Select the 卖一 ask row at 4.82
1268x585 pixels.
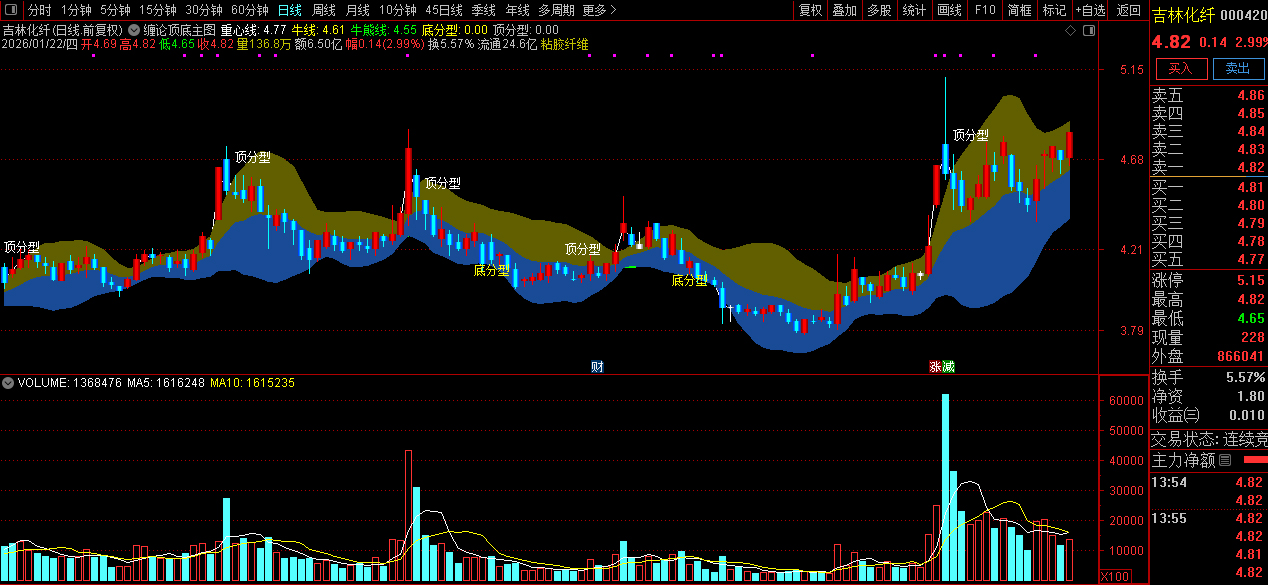tap(1209, 167)
